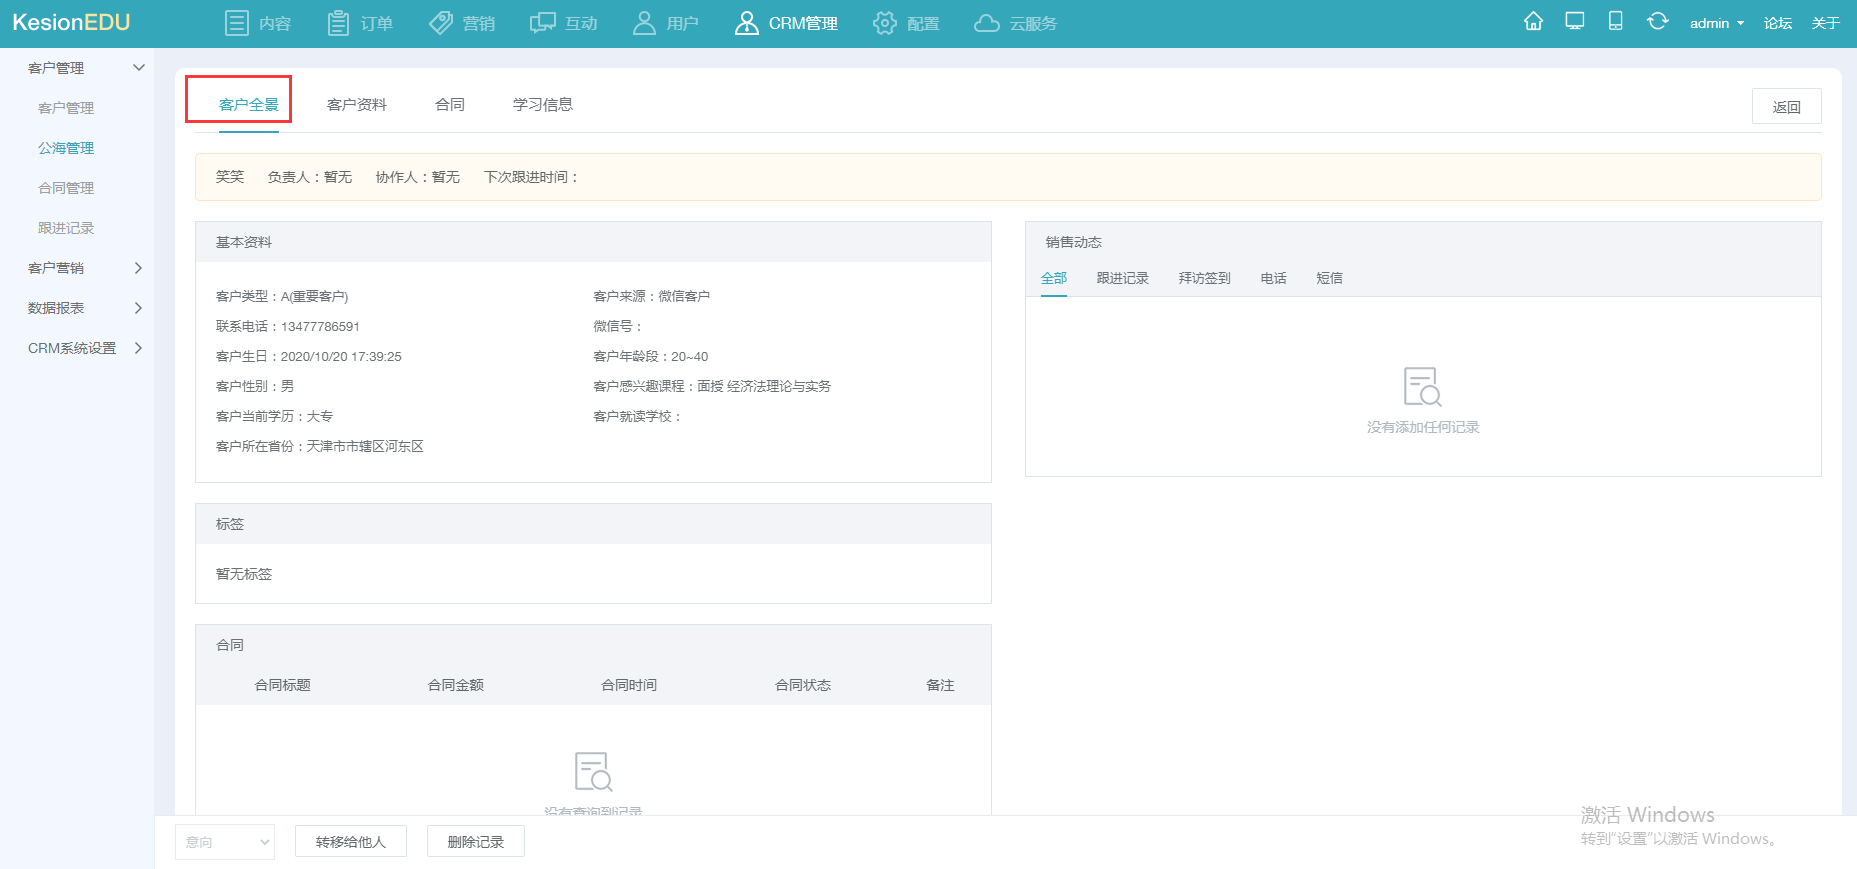Open 公海管理 in the sidebar
1857x869 pixels.
click(66, 148)
